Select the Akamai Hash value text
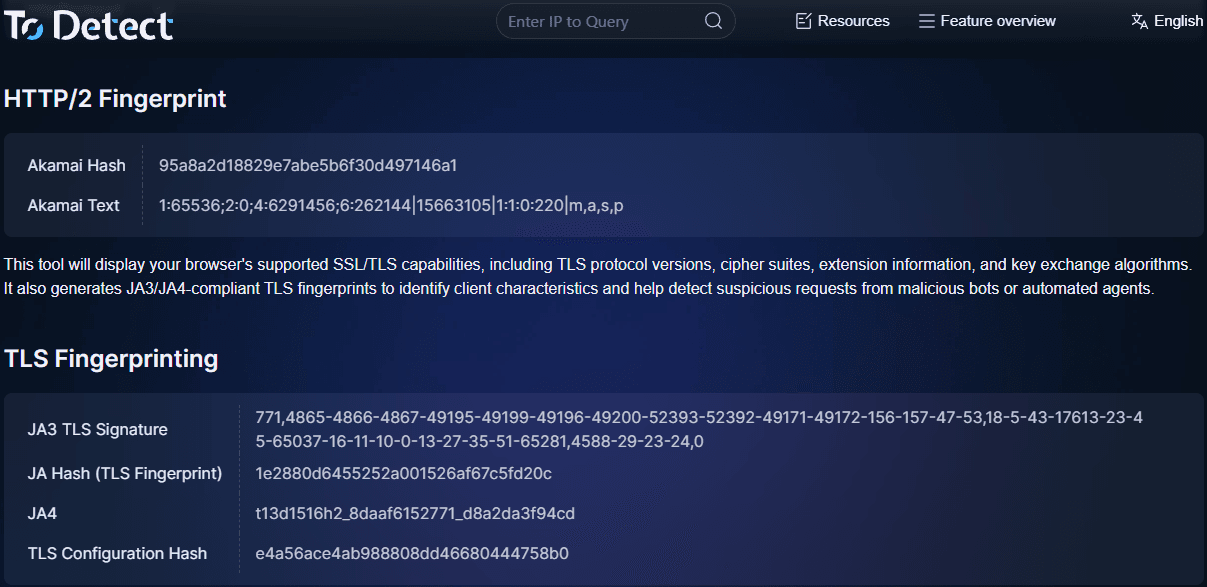This screenshot has width=1207, height=587. tap(307, 165)
